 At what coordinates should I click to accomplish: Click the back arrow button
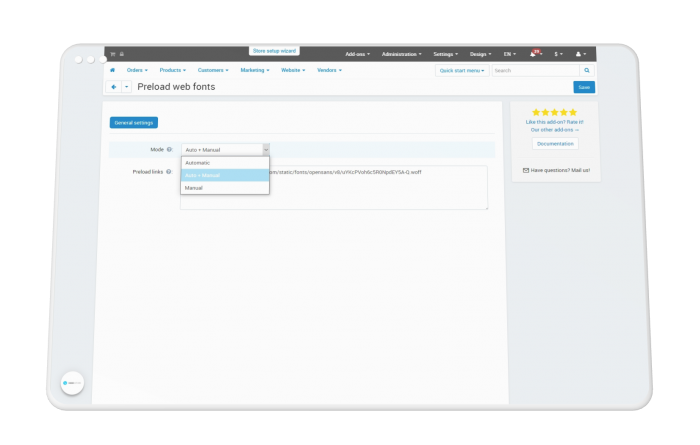pyautogui.click(x=114, y=87)
